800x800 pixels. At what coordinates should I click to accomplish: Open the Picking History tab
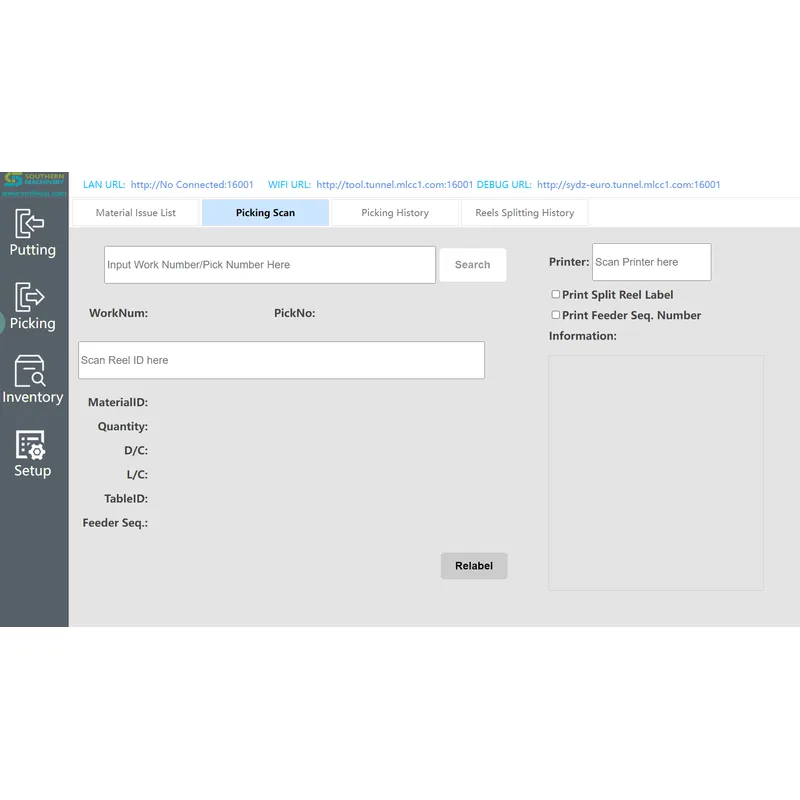pos(394,212)
